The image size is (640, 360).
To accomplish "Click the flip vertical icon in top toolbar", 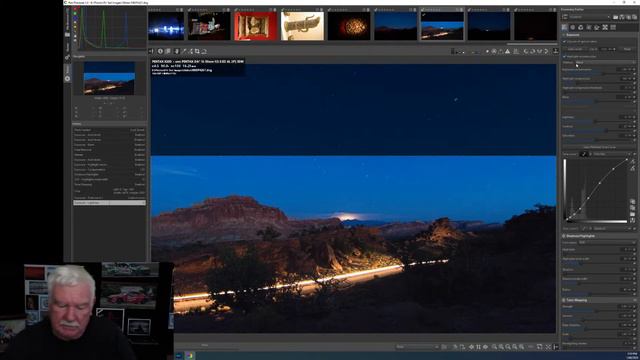I will coord(546,51).
